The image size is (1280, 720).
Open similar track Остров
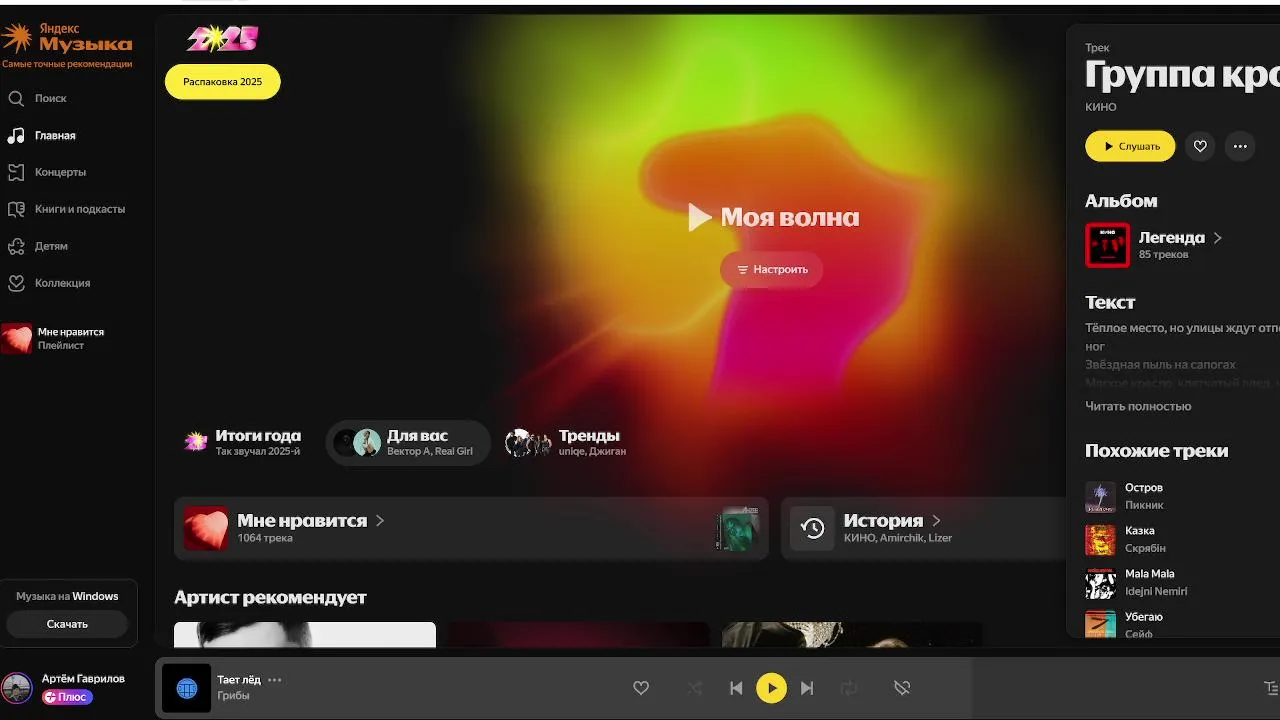[x=1144, y=488]
